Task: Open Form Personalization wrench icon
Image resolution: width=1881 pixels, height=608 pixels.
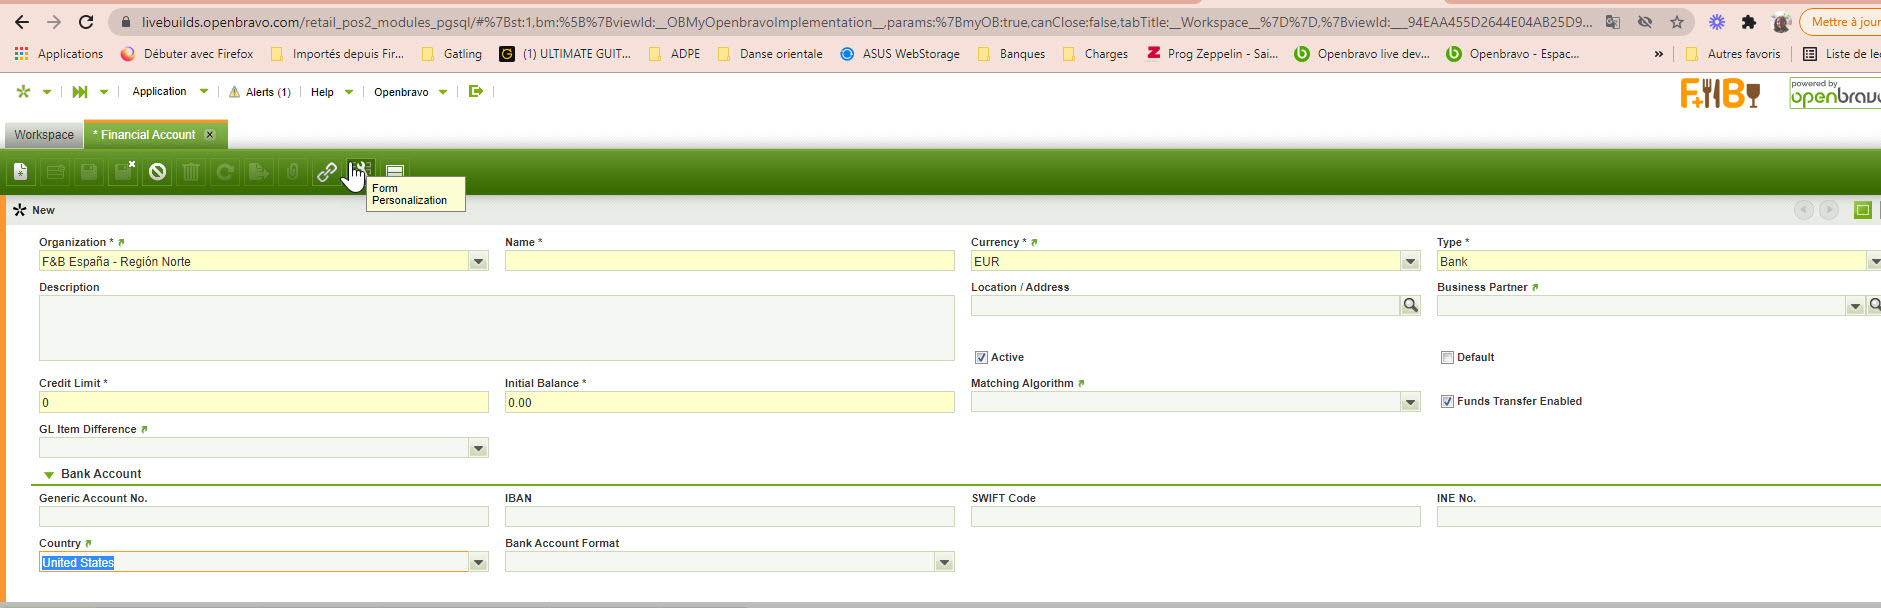Action: pos(361,170)
